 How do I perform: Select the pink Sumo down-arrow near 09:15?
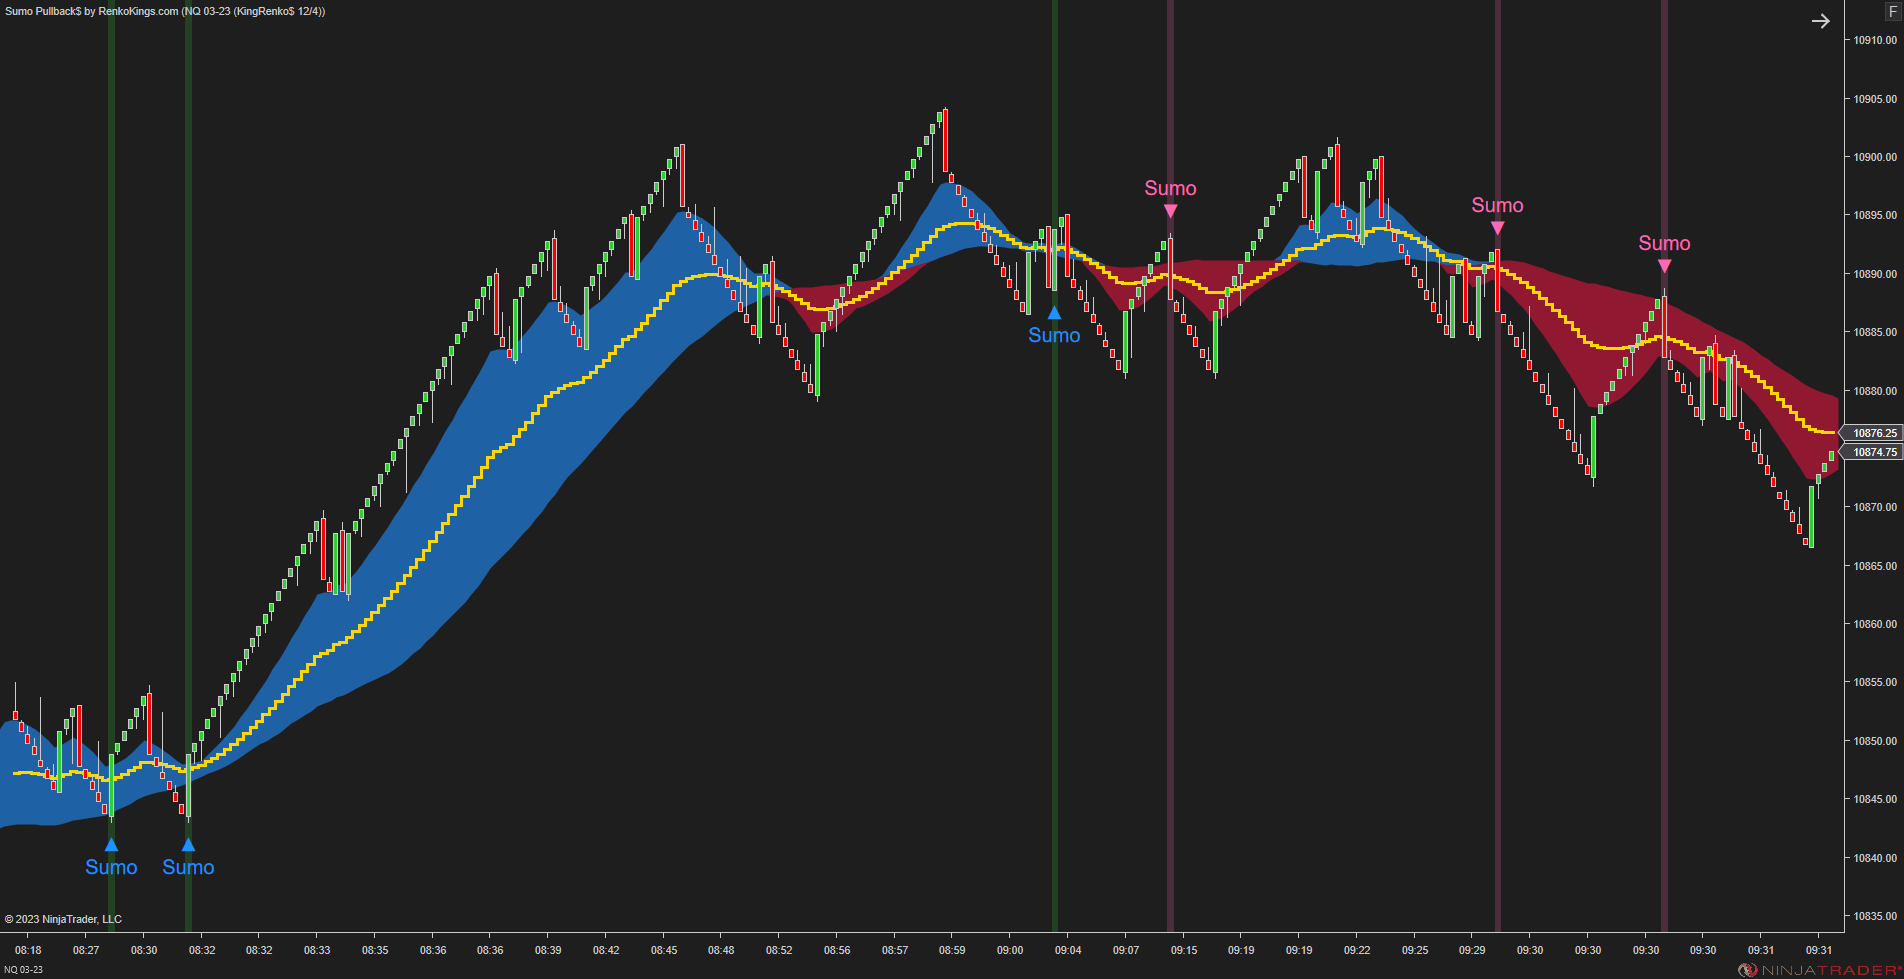click(1170, 210)
